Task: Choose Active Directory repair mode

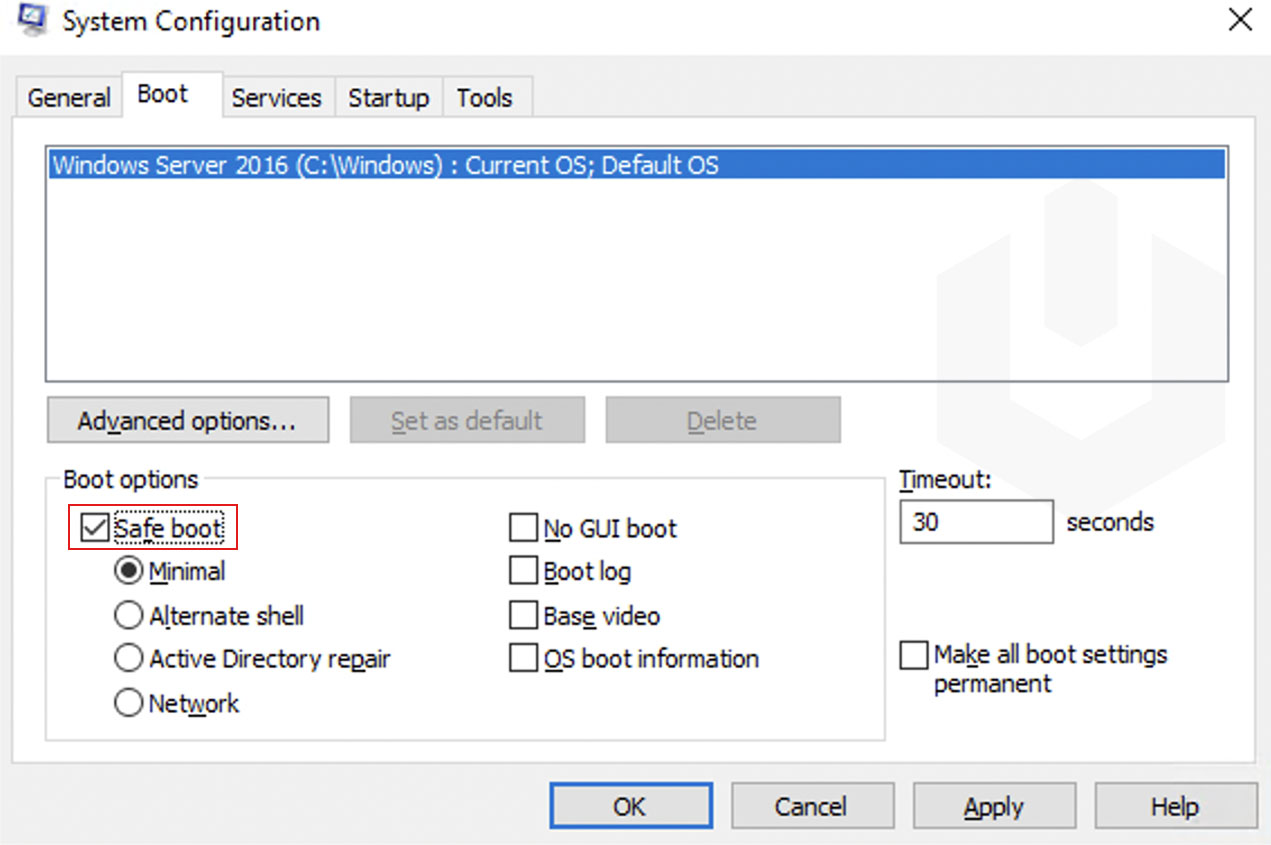Action: coord(128,658)
